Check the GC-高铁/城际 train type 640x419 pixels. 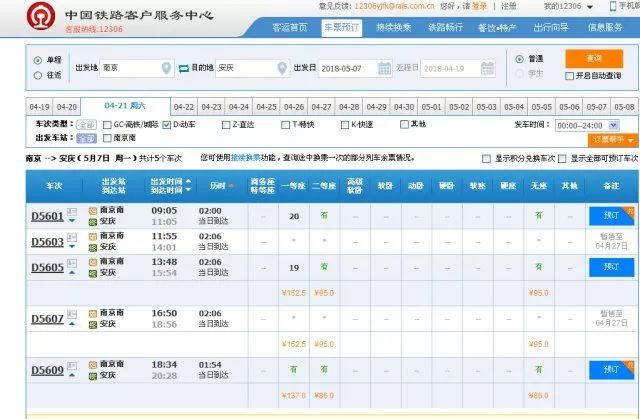pos(107,125)
